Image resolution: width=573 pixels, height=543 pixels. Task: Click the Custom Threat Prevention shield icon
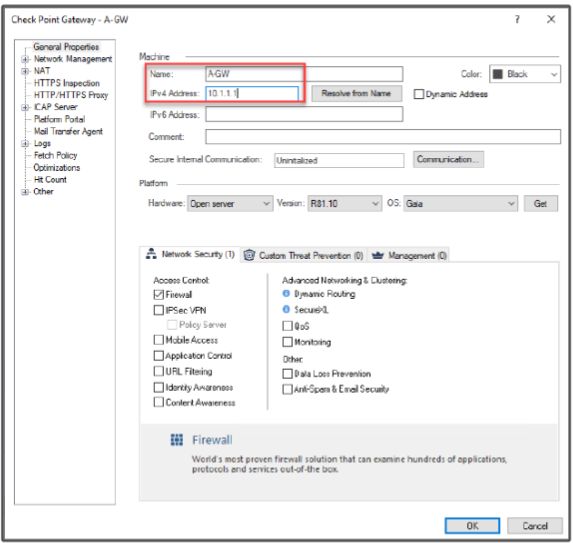(x=249, y=255)
